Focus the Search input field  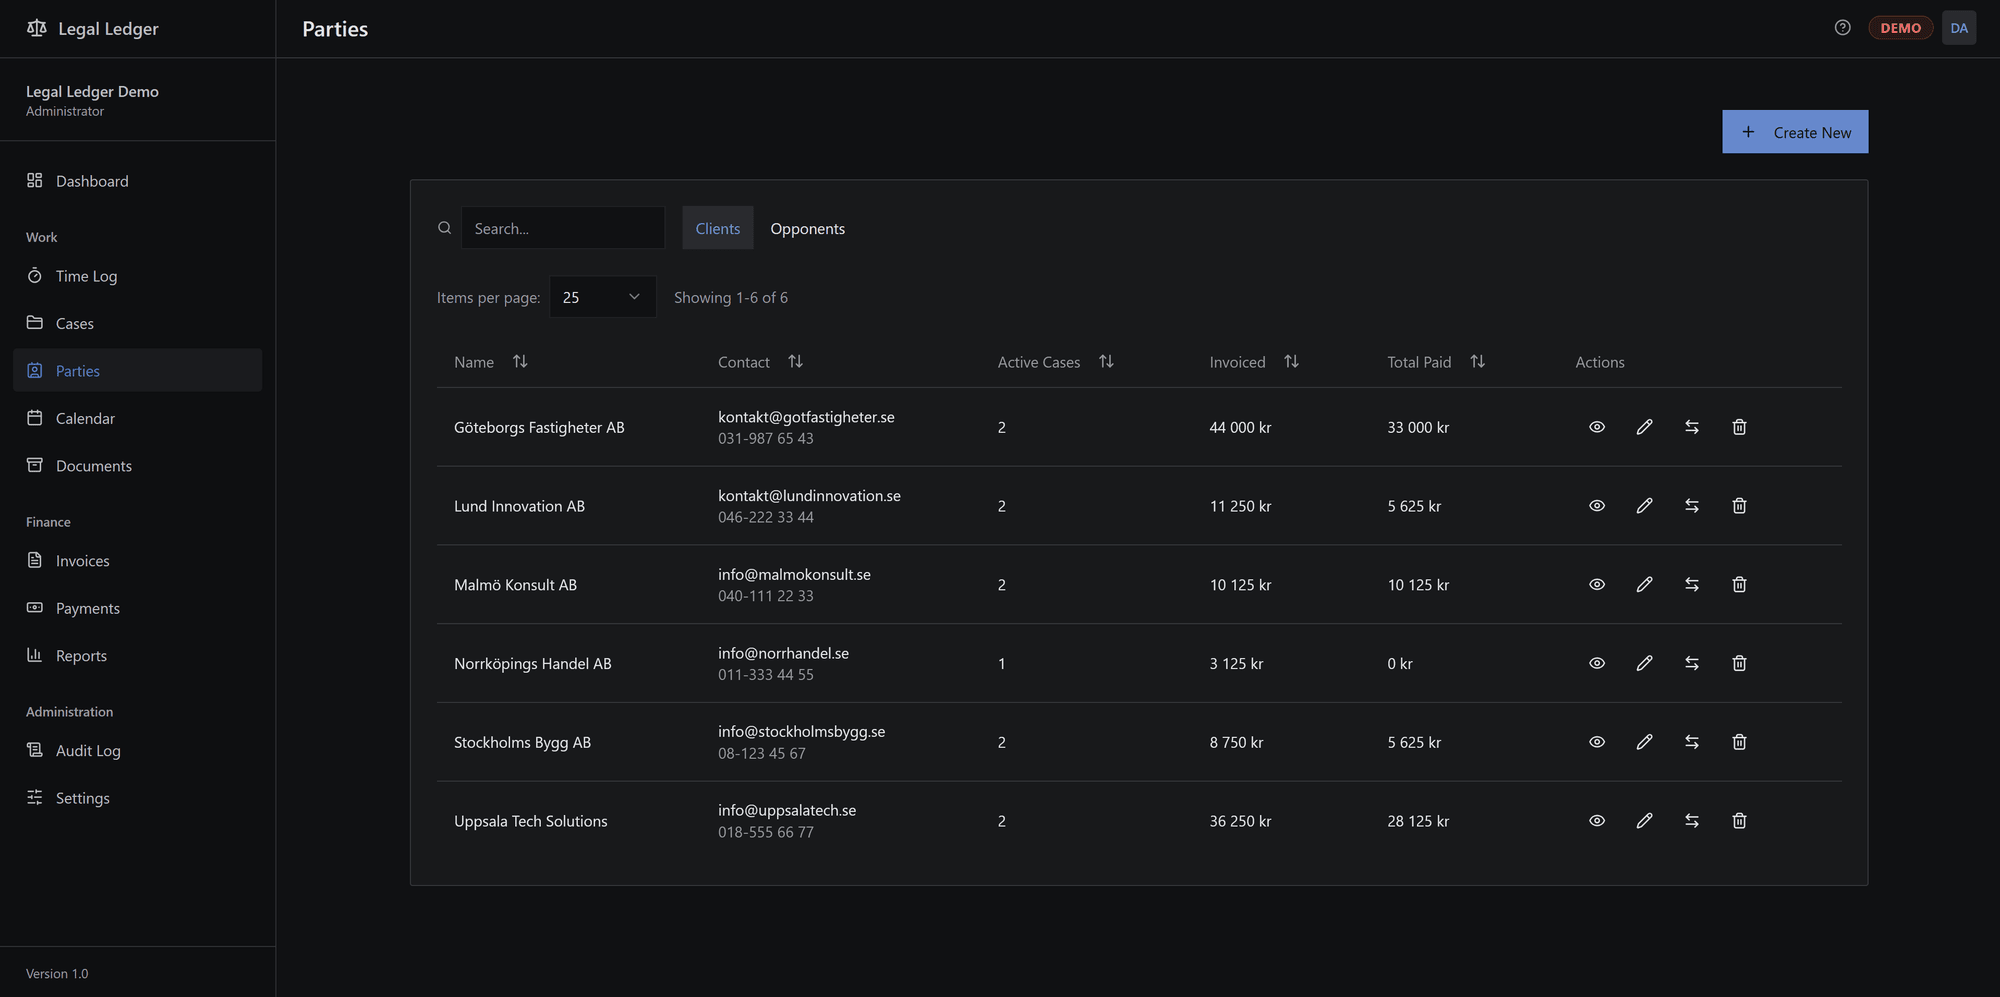pyautogui.click(x=563, y=228)
